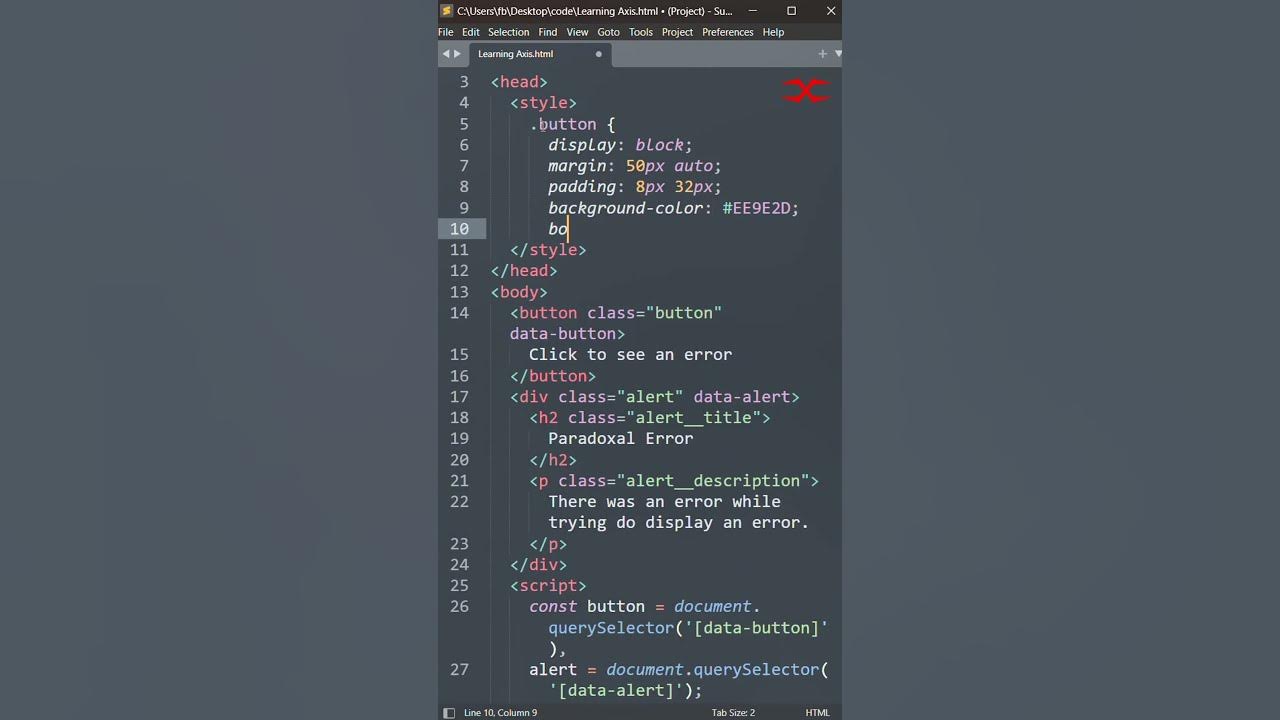
Task: Click the querySelector('[data-button]' text
Action: pyautogui.click(x=688, y=628)
